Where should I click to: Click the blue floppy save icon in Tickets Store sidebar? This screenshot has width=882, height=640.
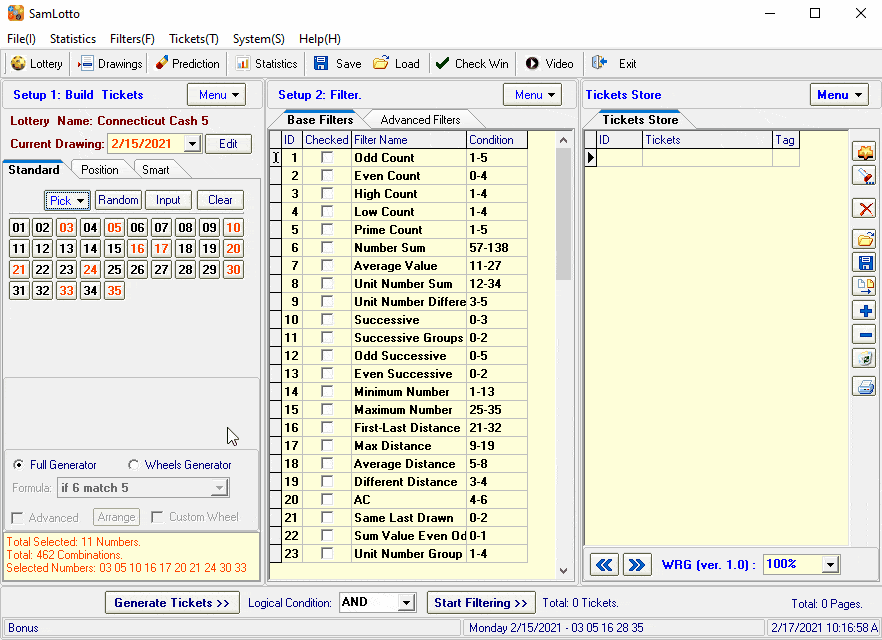point(865,263)
